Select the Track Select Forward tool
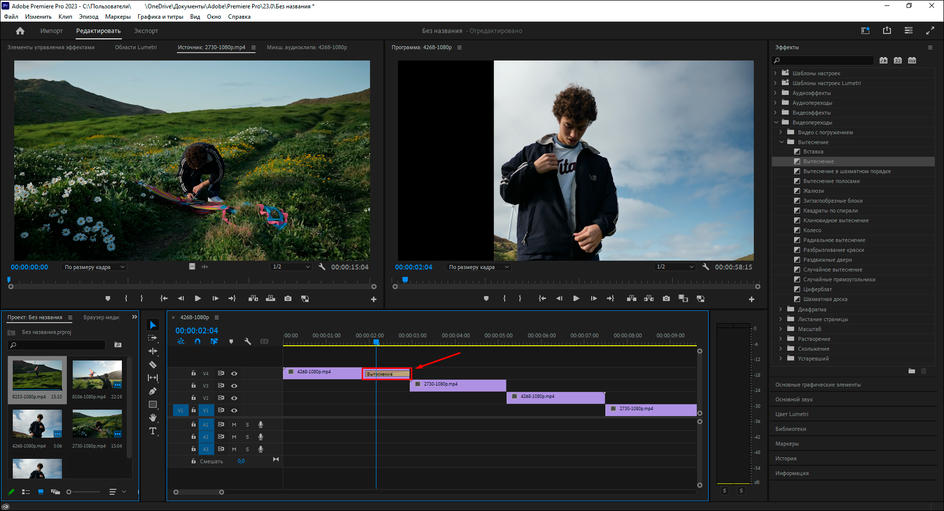The height and width of the screenshot is (511, 944). click(153, 338)
